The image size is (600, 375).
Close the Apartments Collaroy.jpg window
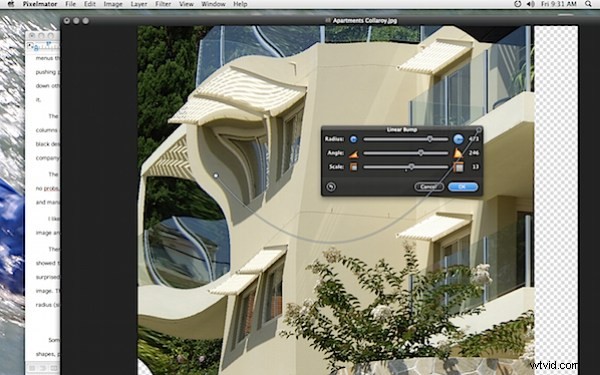point(67,21)
